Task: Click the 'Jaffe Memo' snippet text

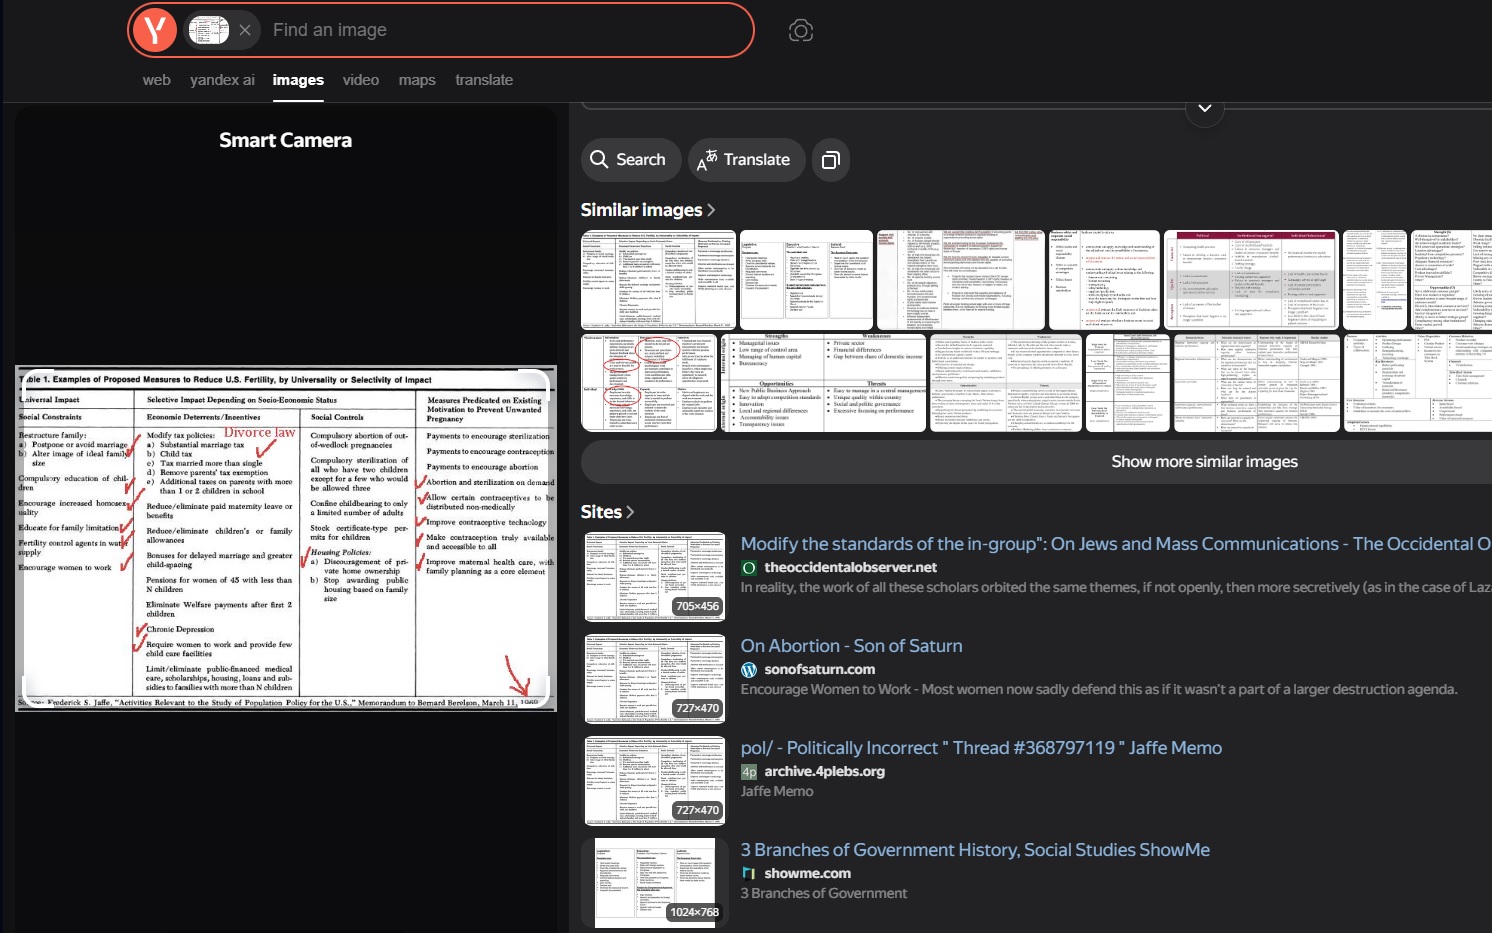Action: point(776,791)
